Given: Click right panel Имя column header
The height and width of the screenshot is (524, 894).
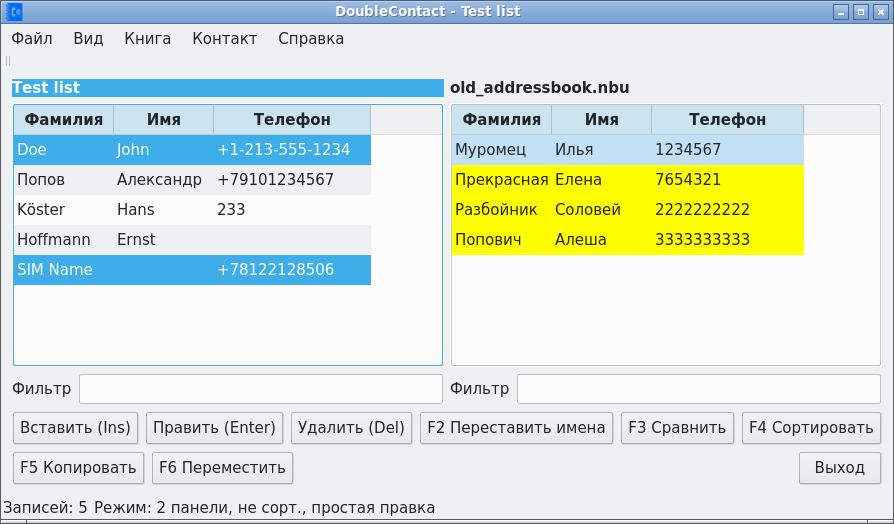Looking at the screenshot, I should pyautogui.click(x=602, y=120).
